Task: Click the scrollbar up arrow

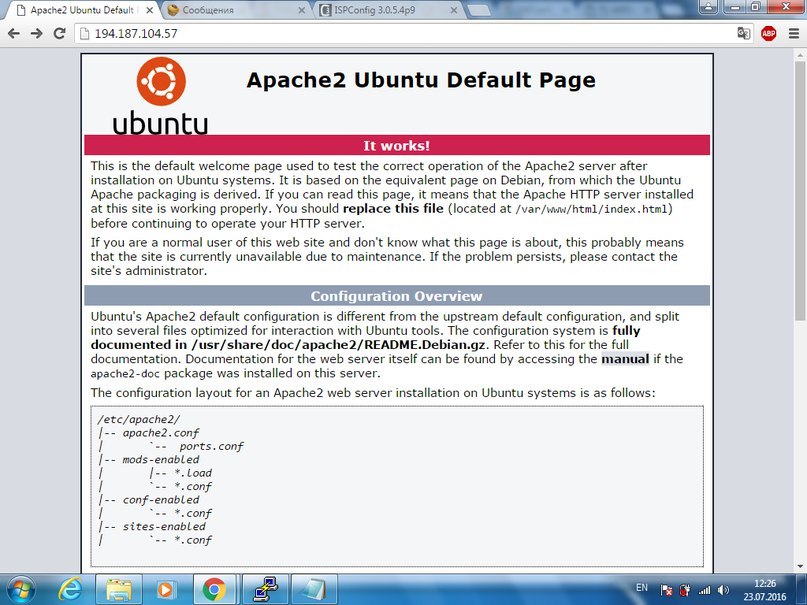Action: (800, 55)
